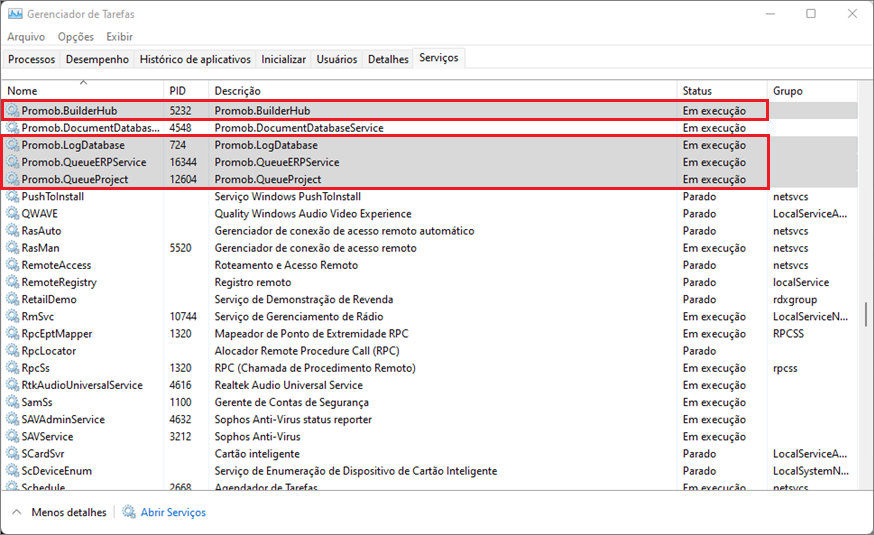Switch to the Inicializar tab
Screen dimensions: 874x535
284,59
